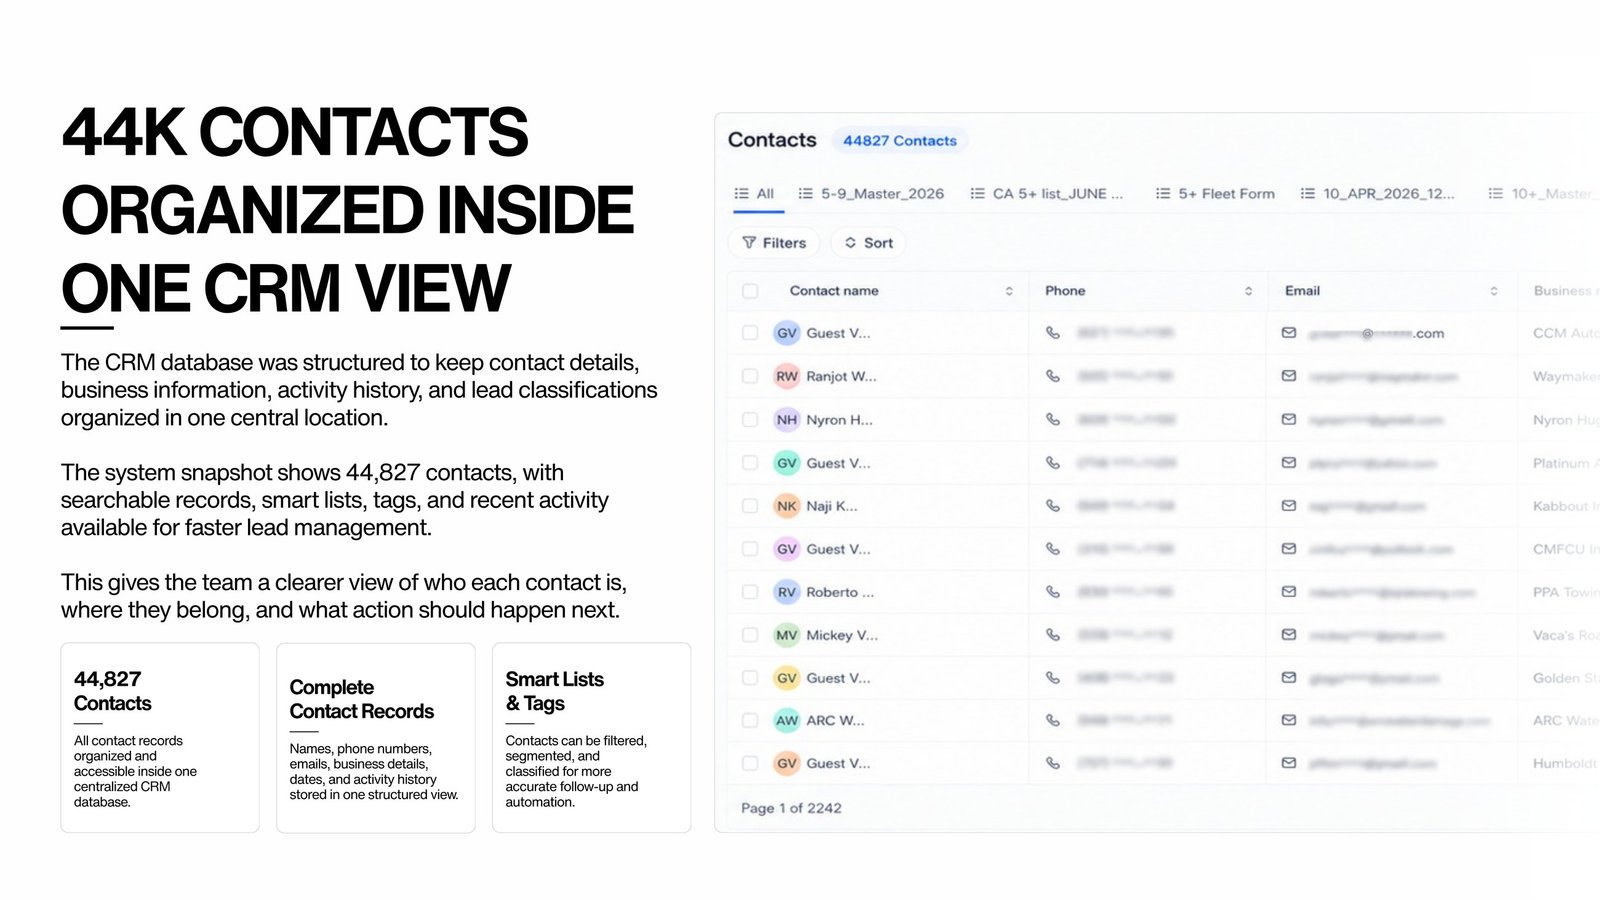Screen dimensions: 1600x900
Task: Click the arrows icon in the Sort button
Action: click(851, 242)
